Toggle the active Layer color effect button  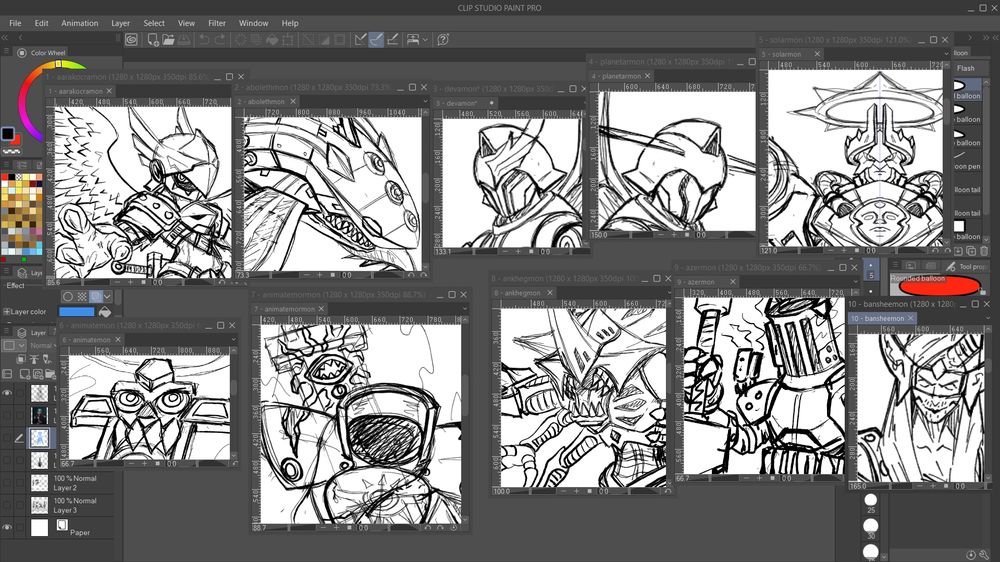click(x=96, y=296)
